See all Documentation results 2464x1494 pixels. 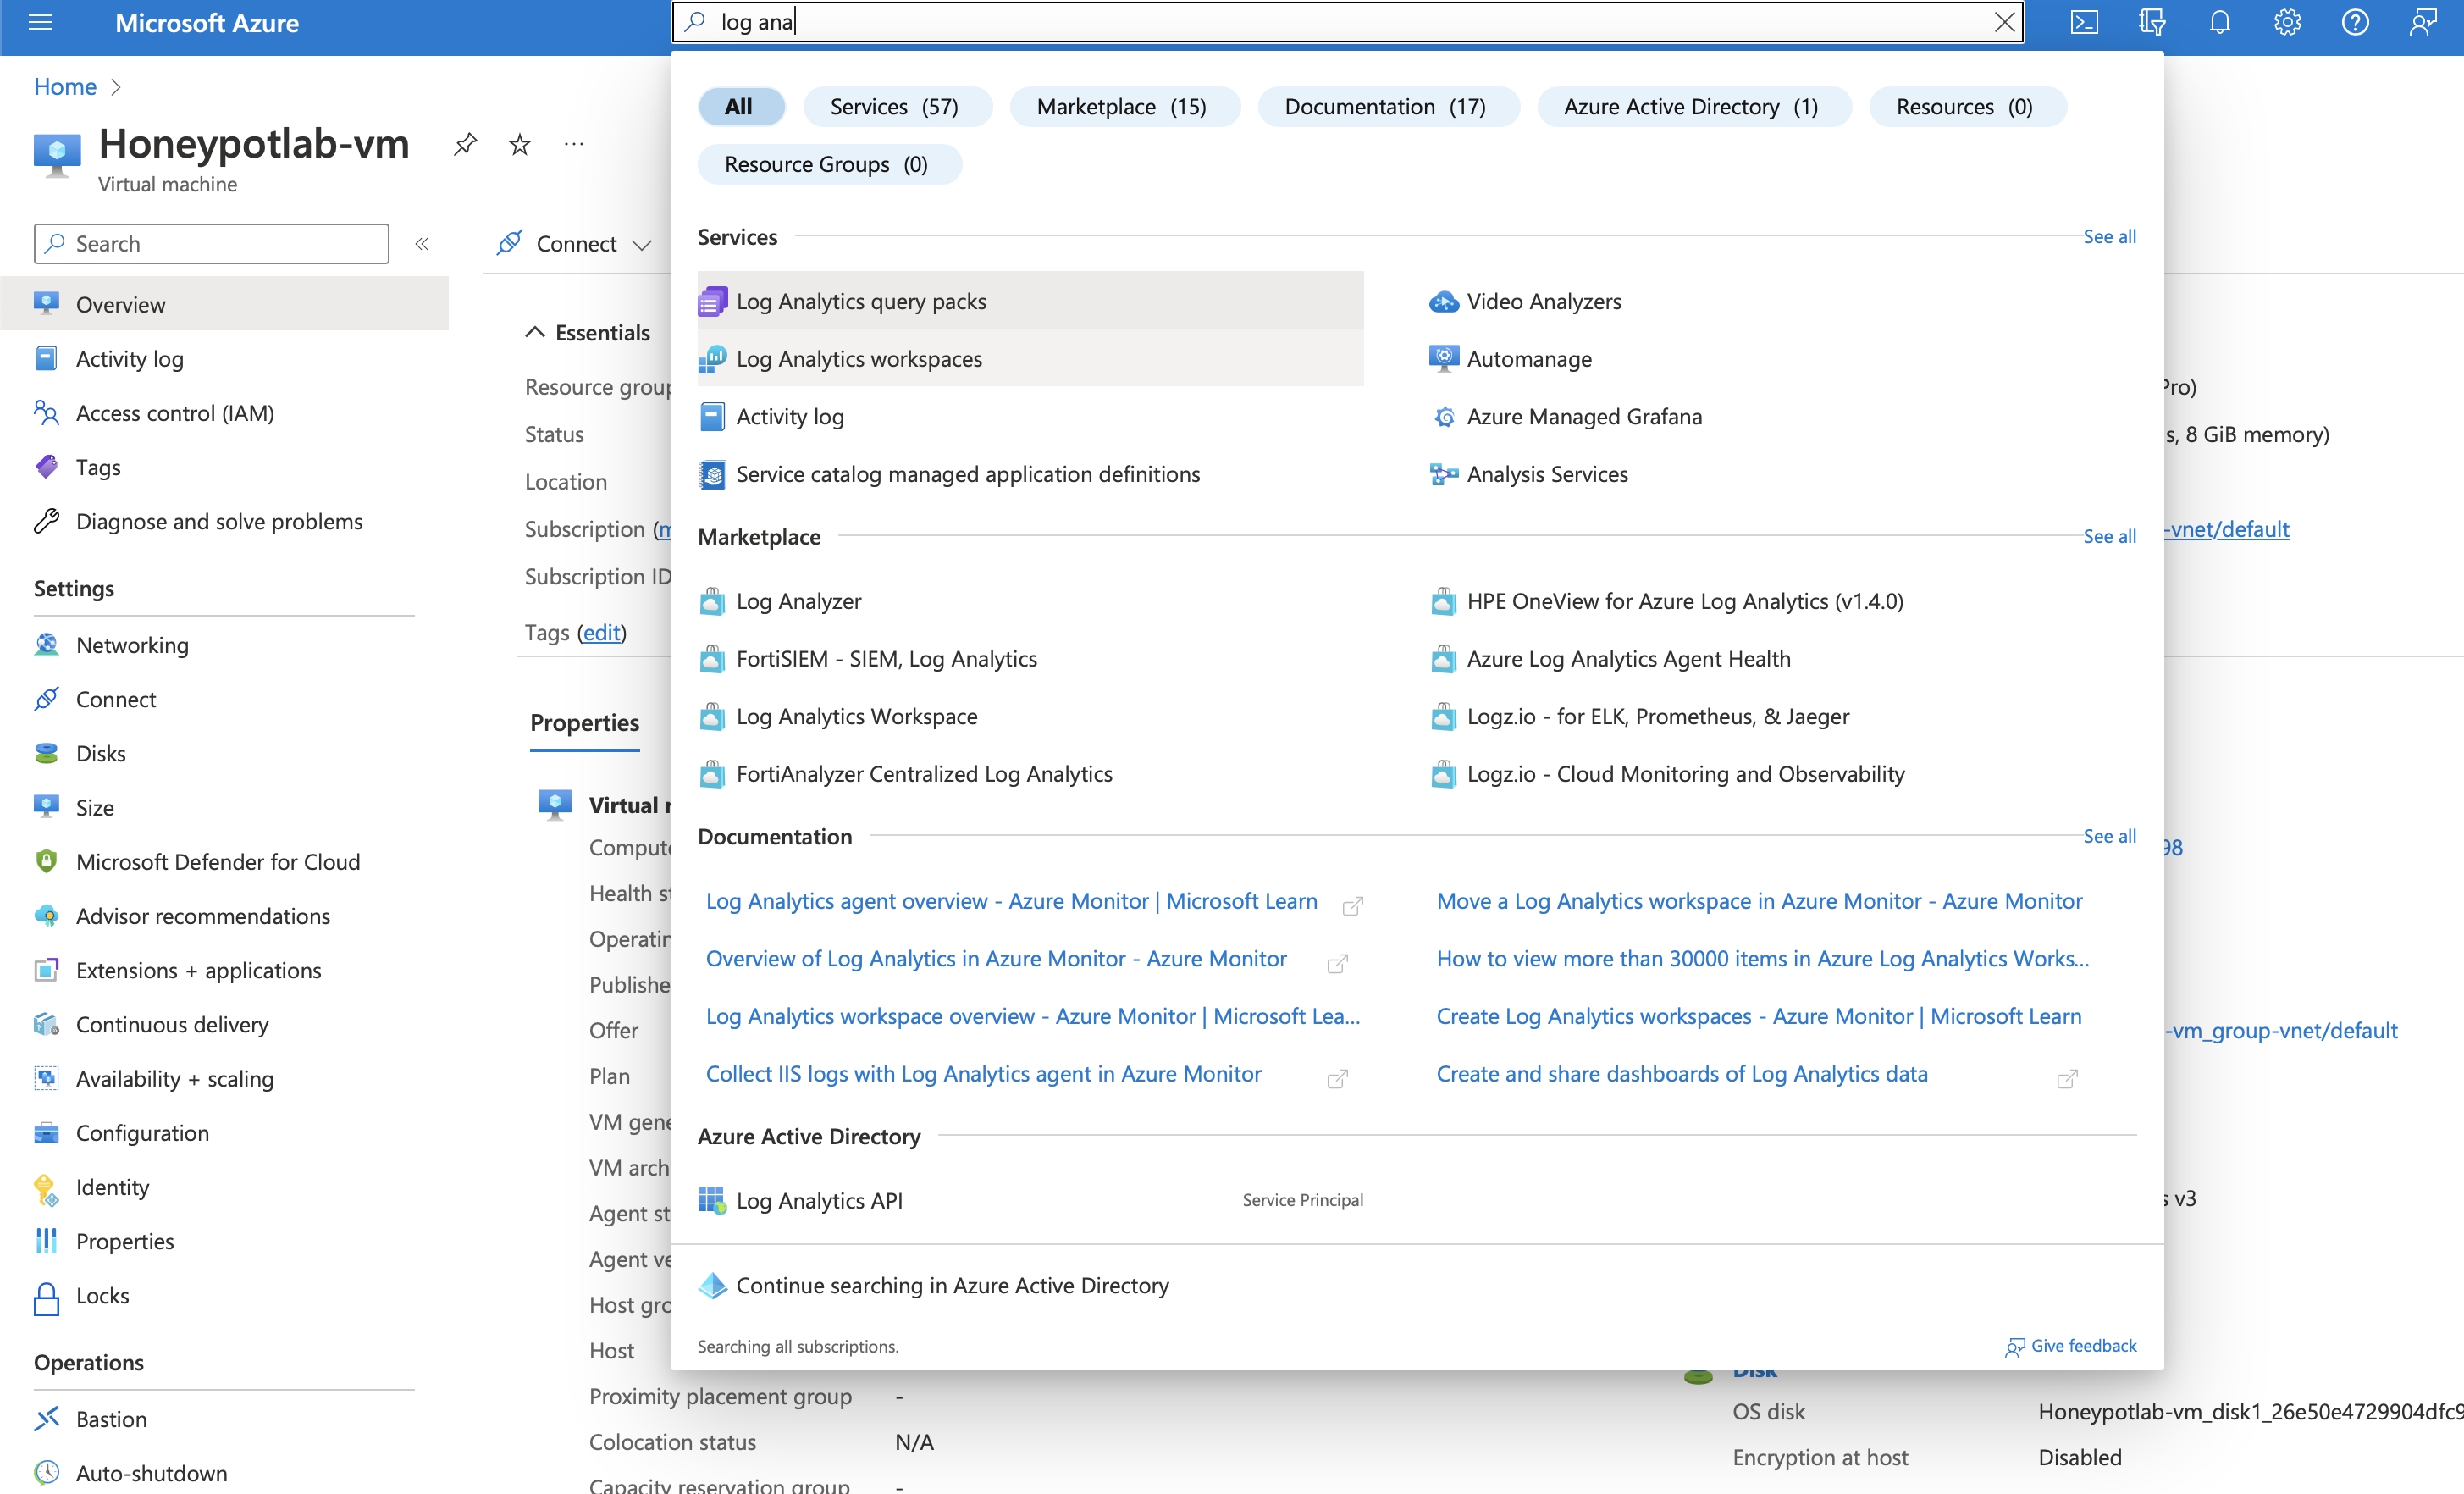click(2110, 836)
